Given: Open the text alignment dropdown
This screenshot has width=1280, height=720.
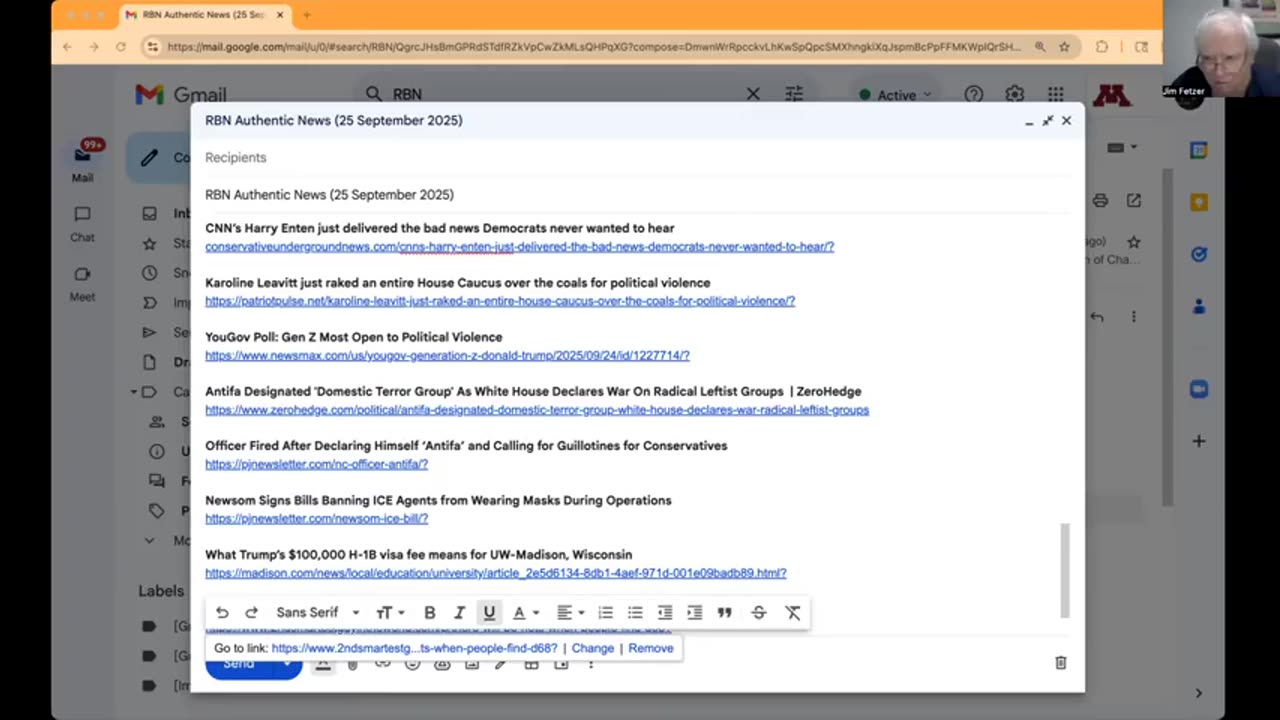Looking at the screenshot, I should tap(570, 613).
